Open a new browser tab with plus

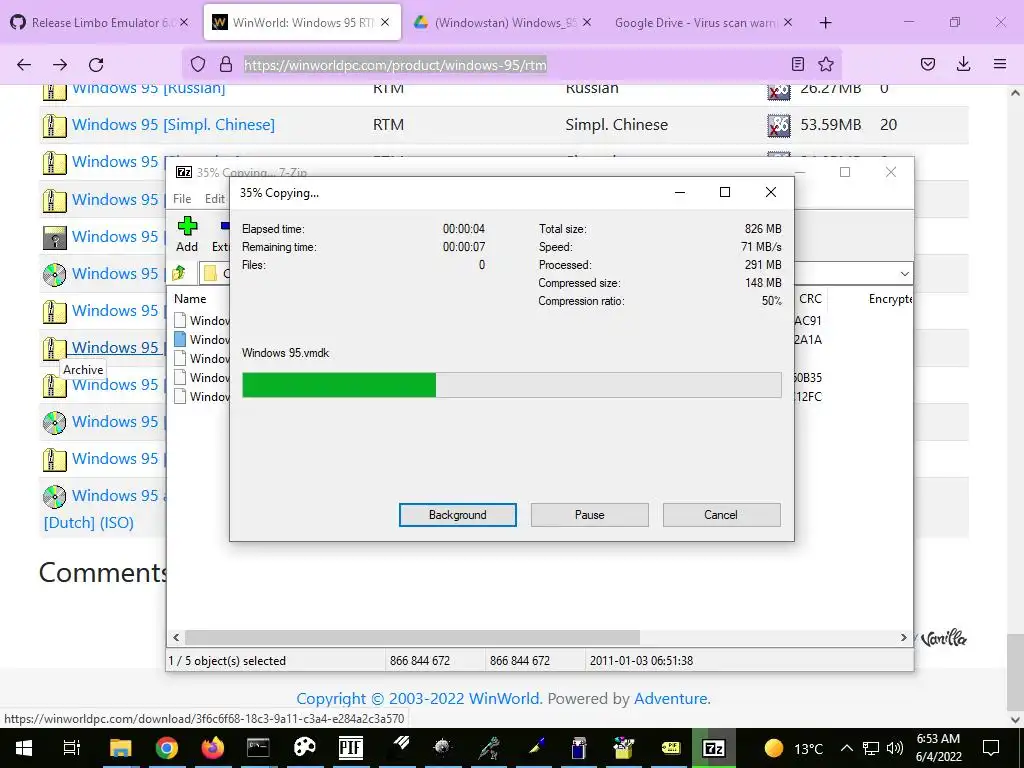pos(825,23)
